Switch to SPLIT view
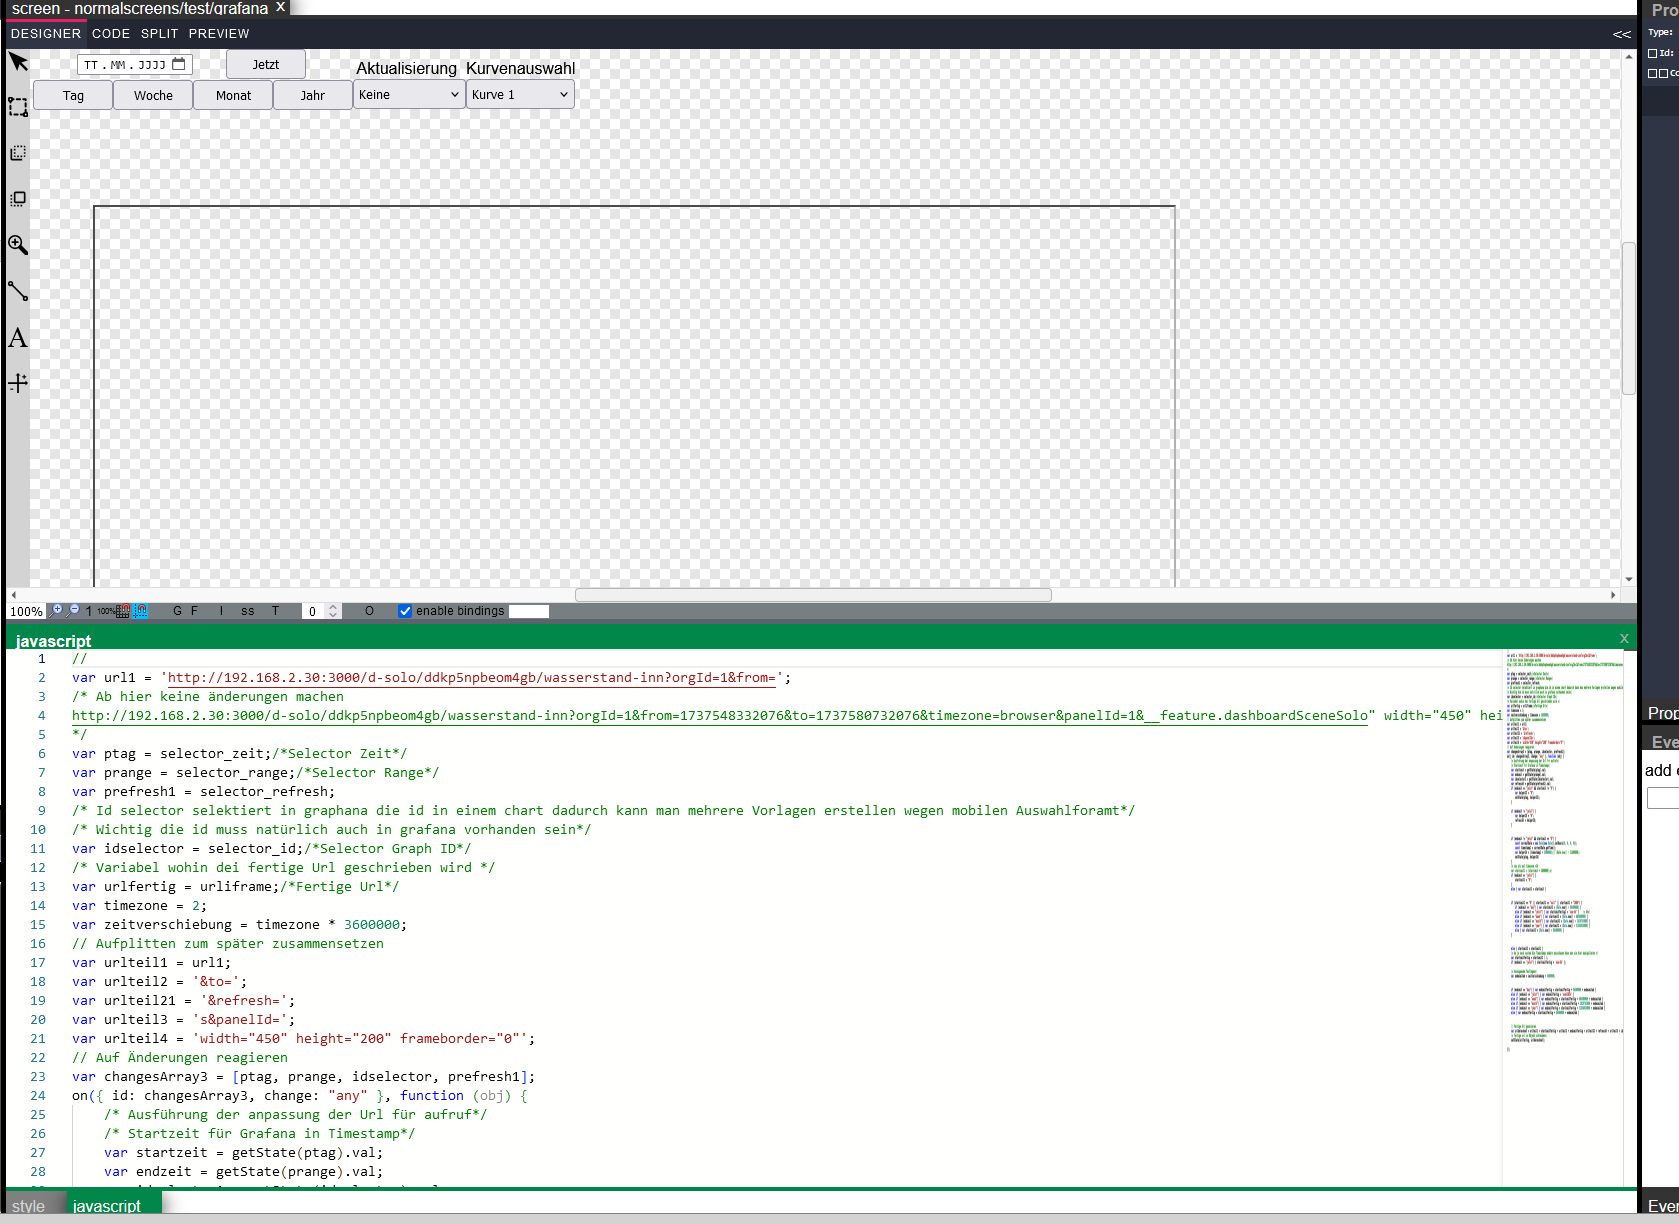This screenshot has height=1224, width=1679. pyautogui.click(x=159, y=33)
